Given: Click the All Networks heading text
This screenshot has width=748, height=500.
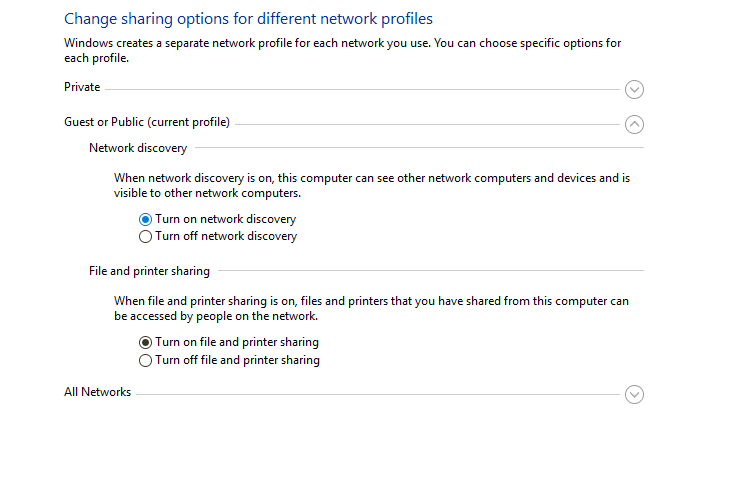Looking at the screenshot, I should 97,392.
